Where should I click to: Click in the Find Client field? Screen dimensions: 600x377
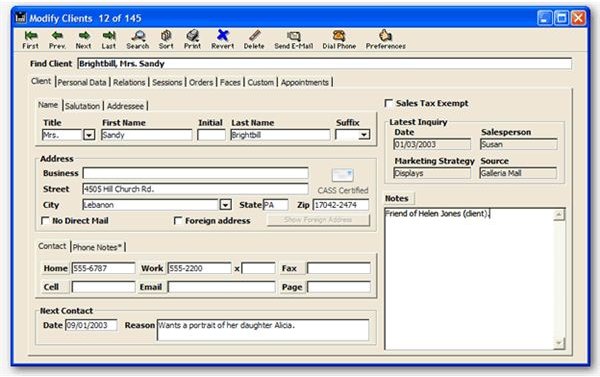(324, 64)
